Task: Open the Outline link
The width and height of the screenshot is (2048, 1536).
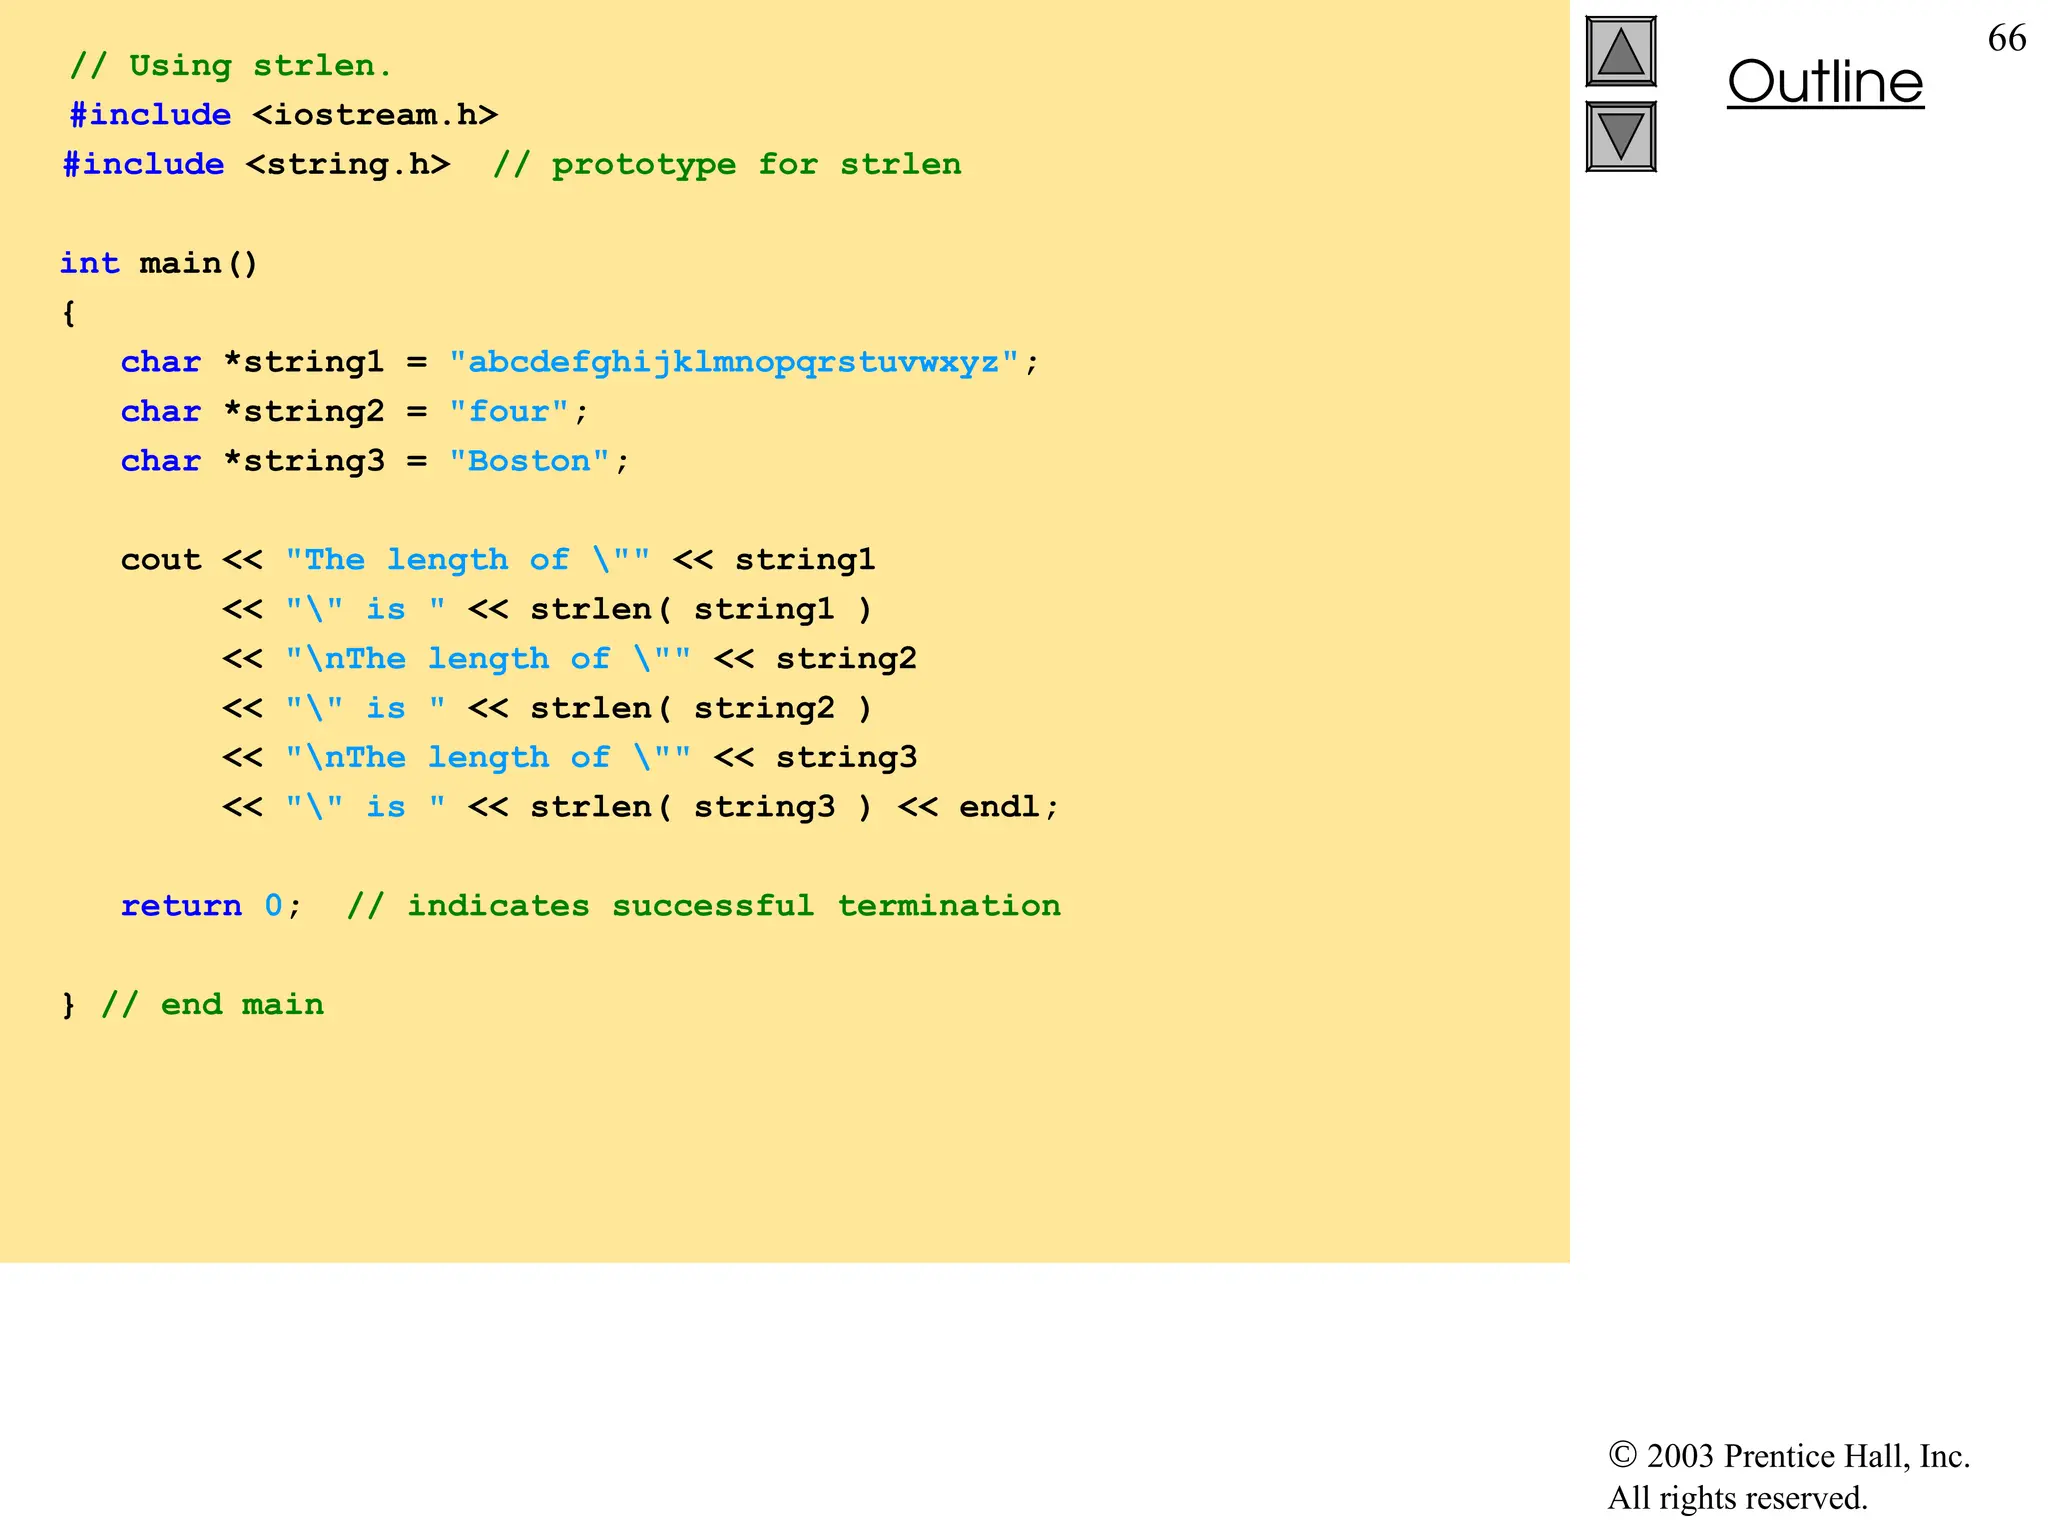Action: coord(1825,82)
